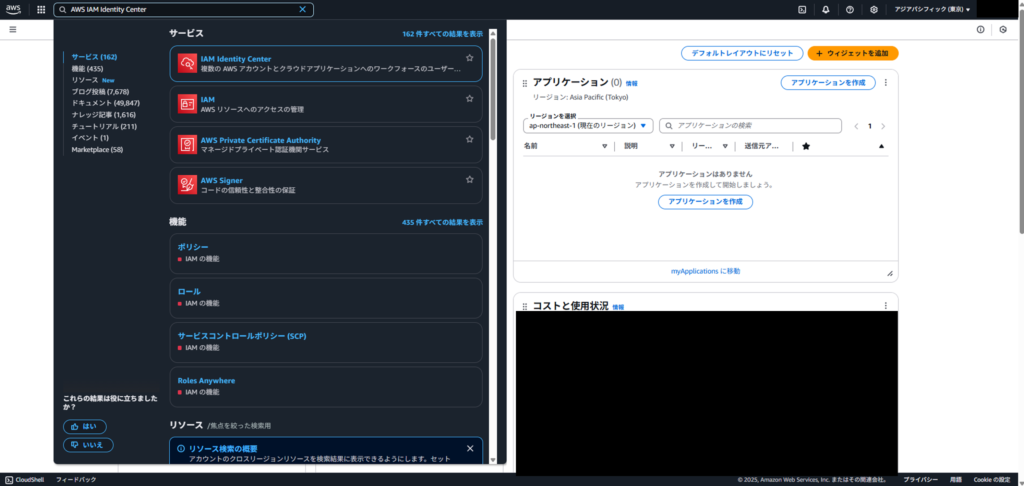Open コストと使用状況 widget three-dot menu
This screenshot has width=1024, height=486.
pos(886,306)
